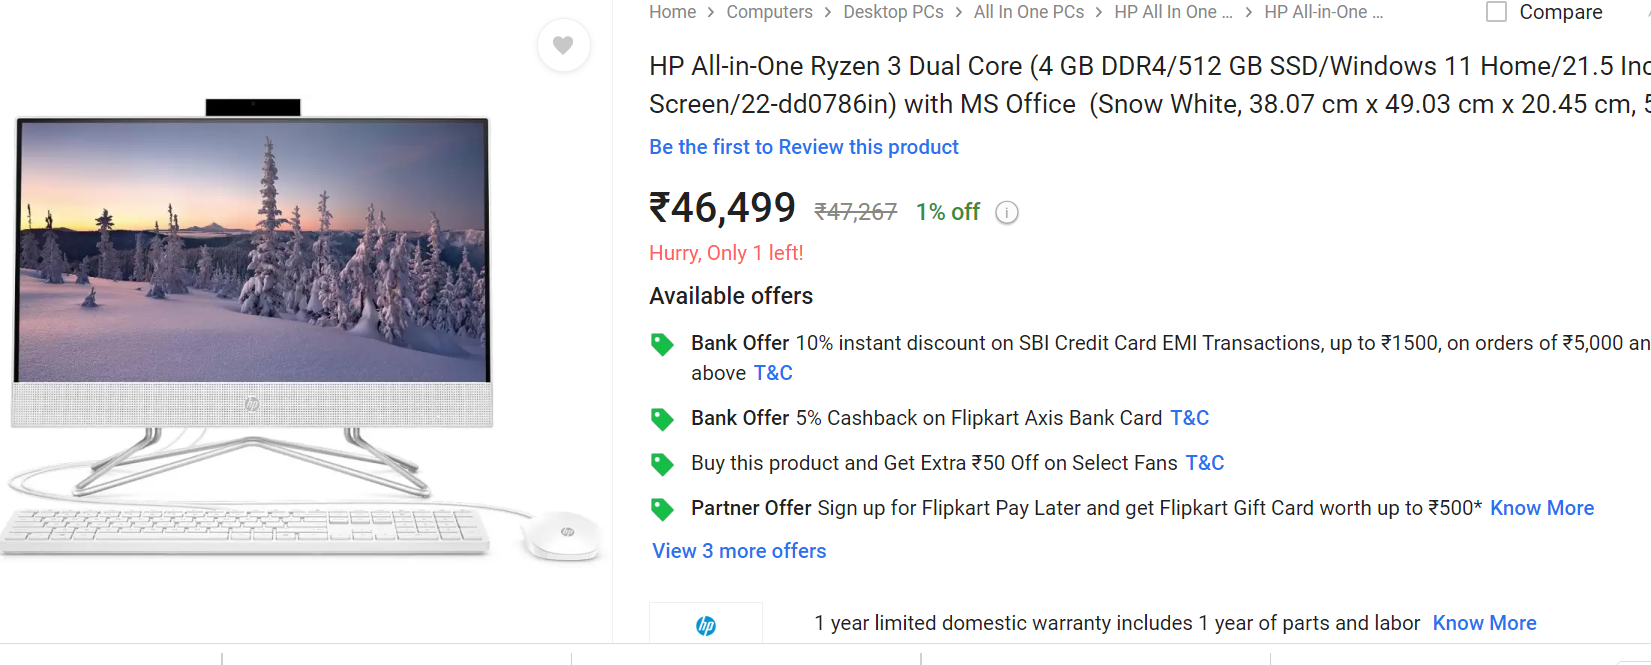Screen dimensions: 1651x665
Task: Navigate to Desktop PCs breadcrumb
Action: pos(893,12)
